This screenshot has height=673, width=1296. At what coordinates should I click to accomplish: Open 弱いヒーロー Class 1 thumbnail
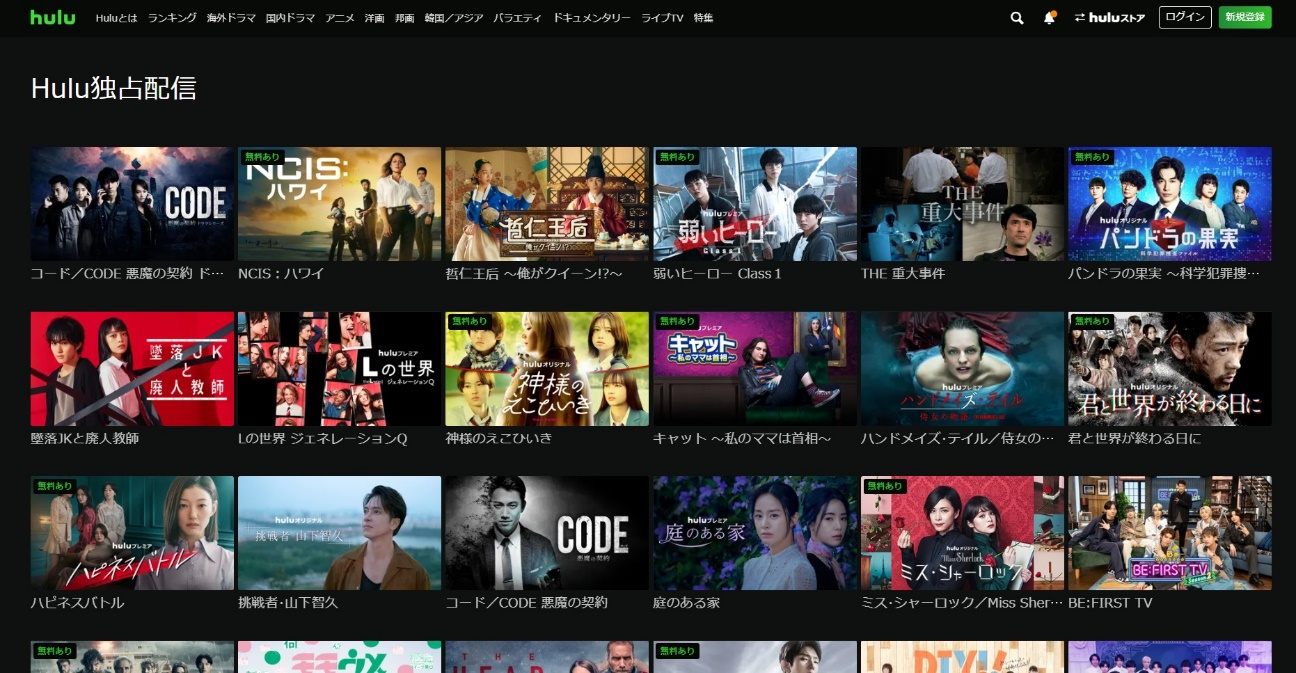pos(755,204)
